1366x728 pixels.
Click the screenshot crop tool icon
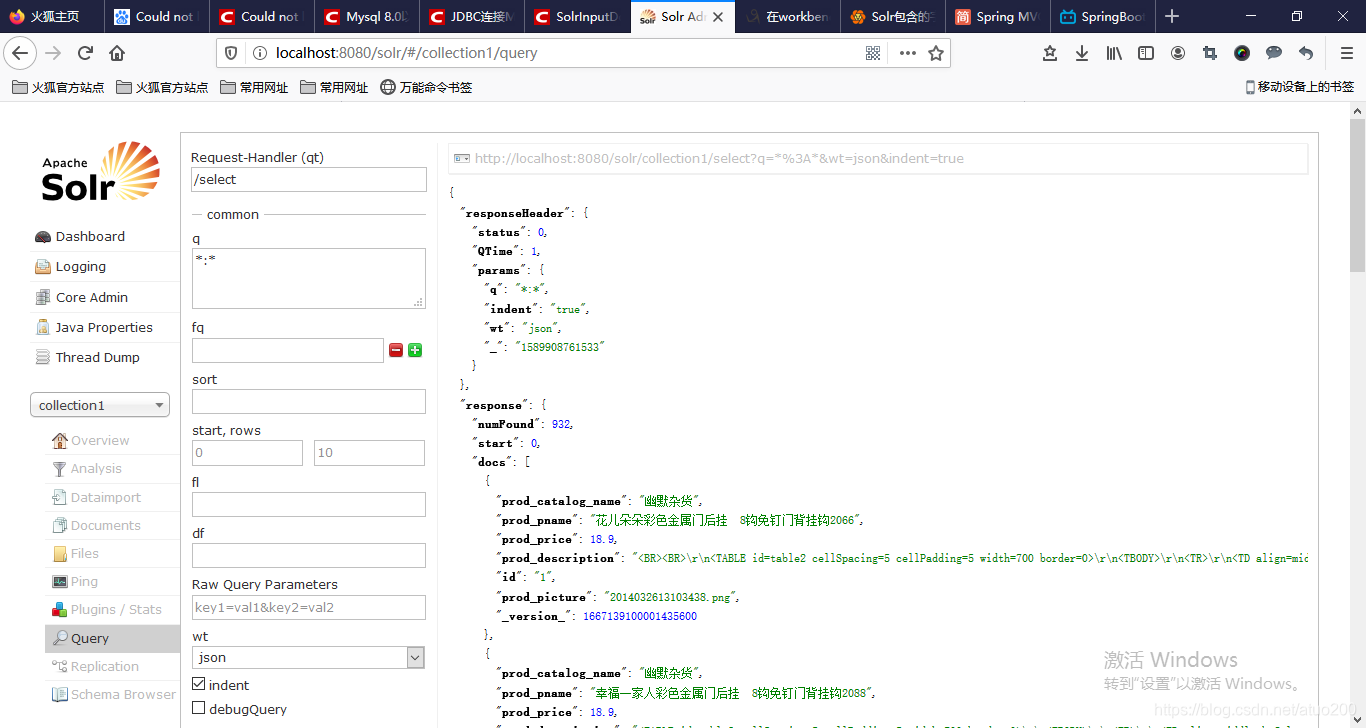[x=1210, y=53]
